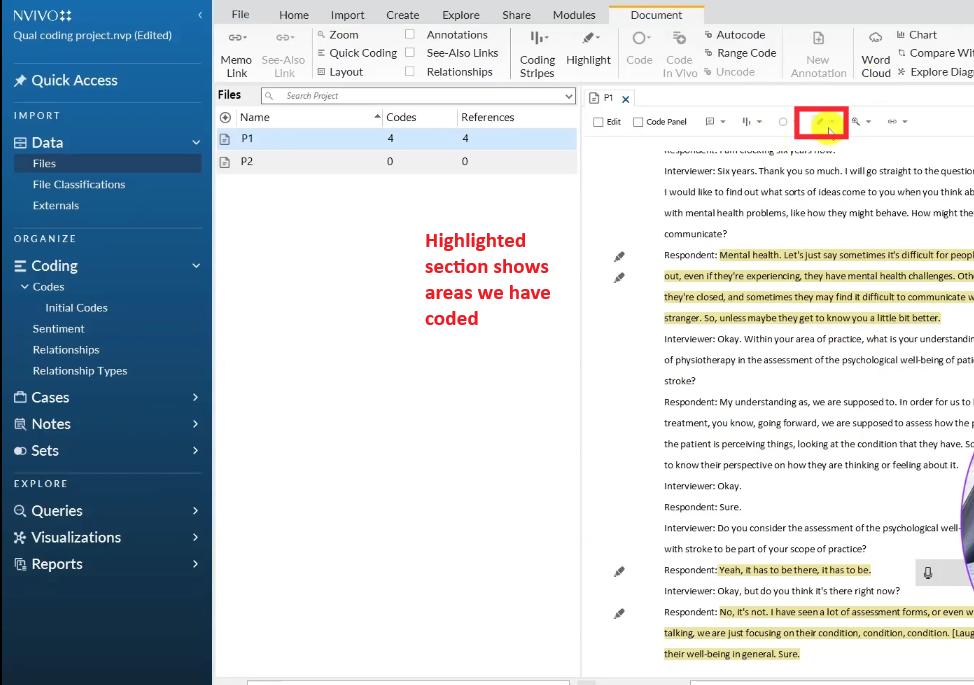Click the add column plus icon beside Name
Image resolution: width=974 pixels, height=685 pixels.
click(225, 118)
